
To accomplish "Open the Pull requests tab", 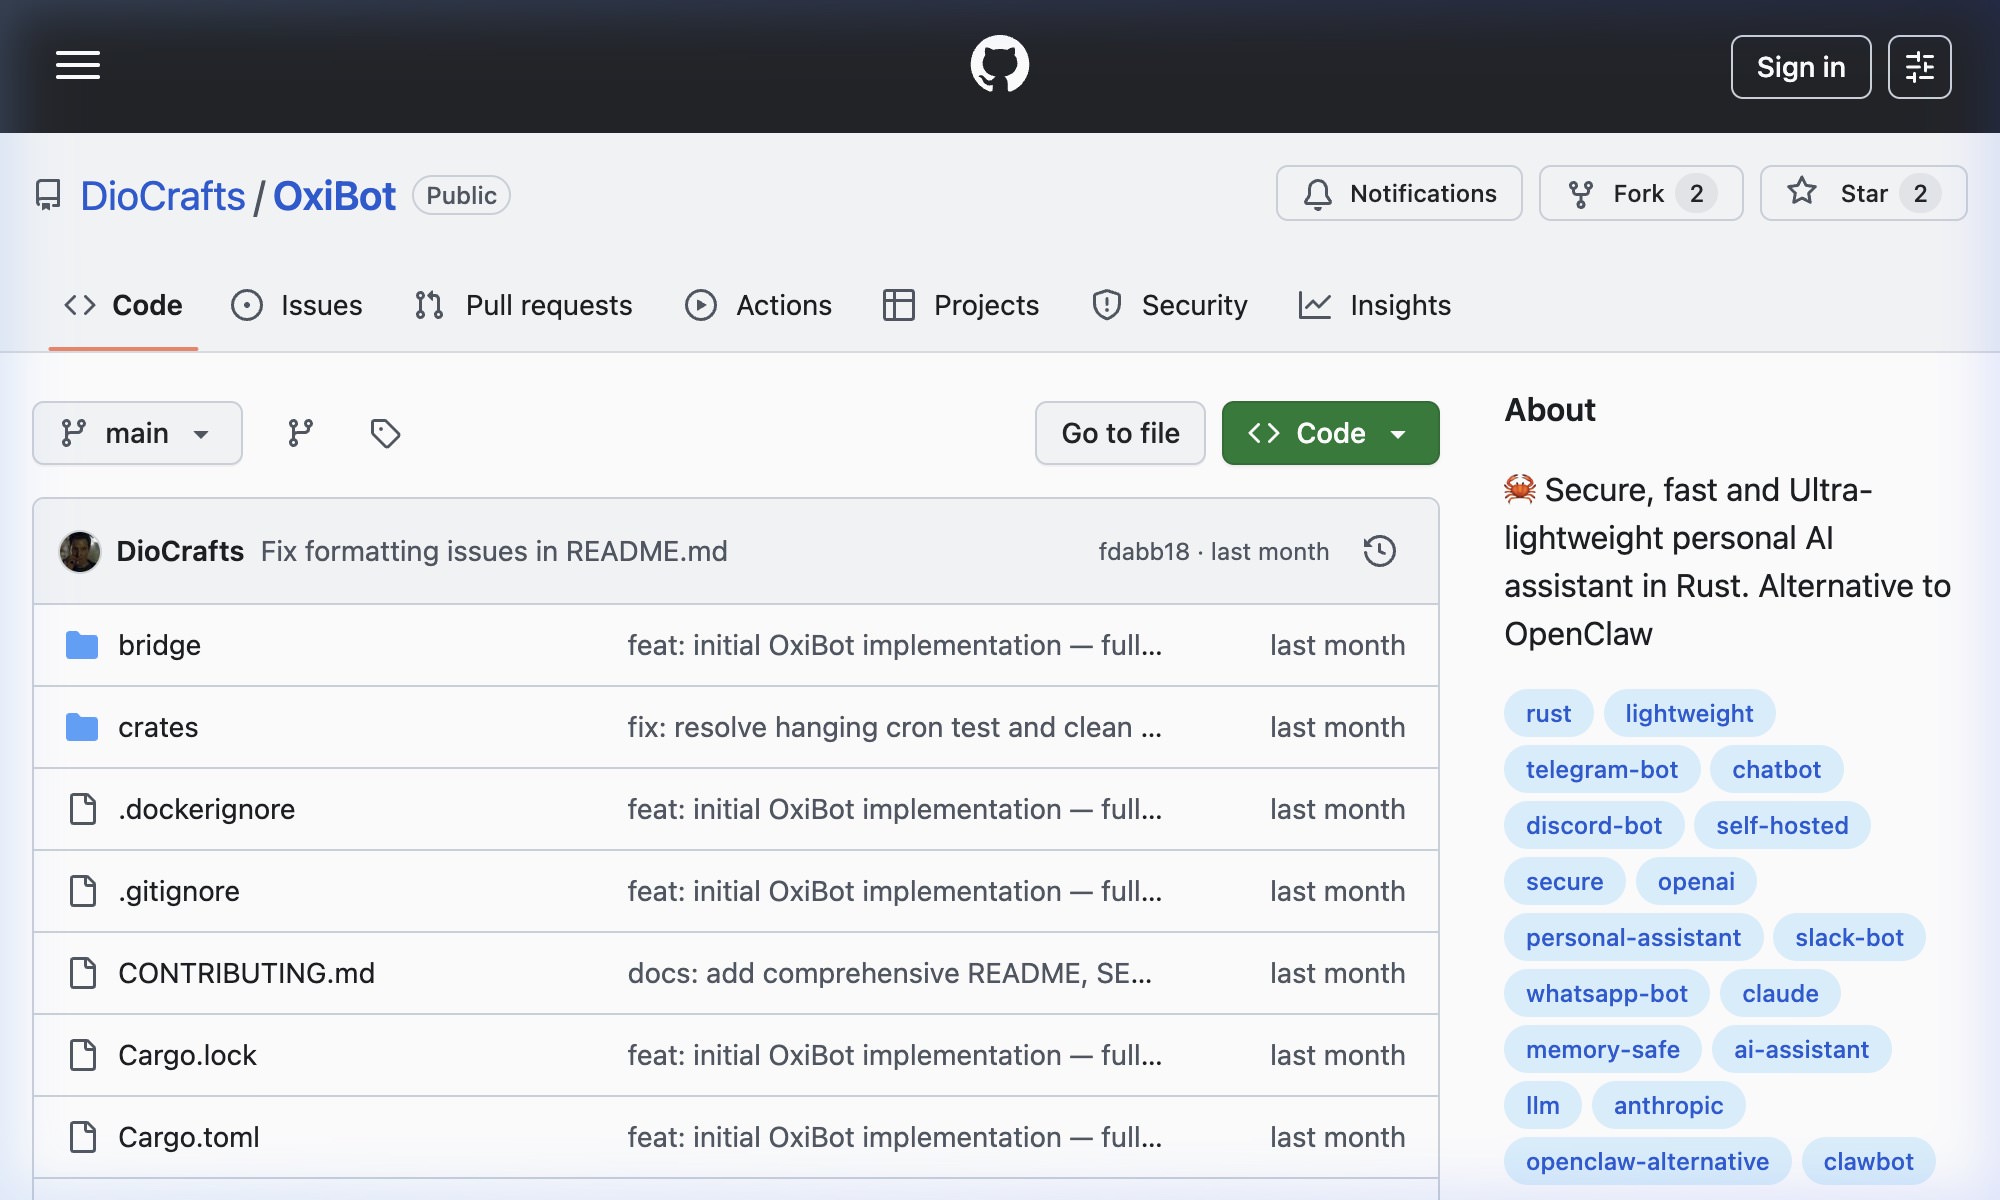I will (x=524, y=305).
